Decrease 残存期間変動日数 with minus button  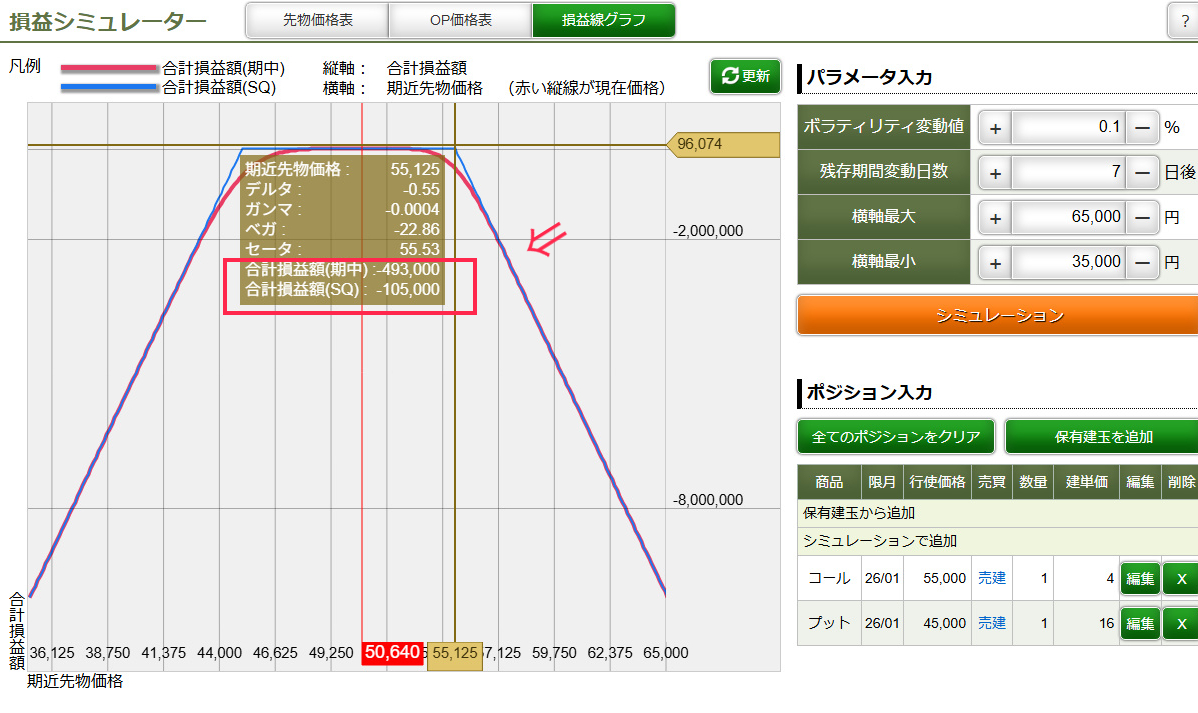click(1142, 172)
